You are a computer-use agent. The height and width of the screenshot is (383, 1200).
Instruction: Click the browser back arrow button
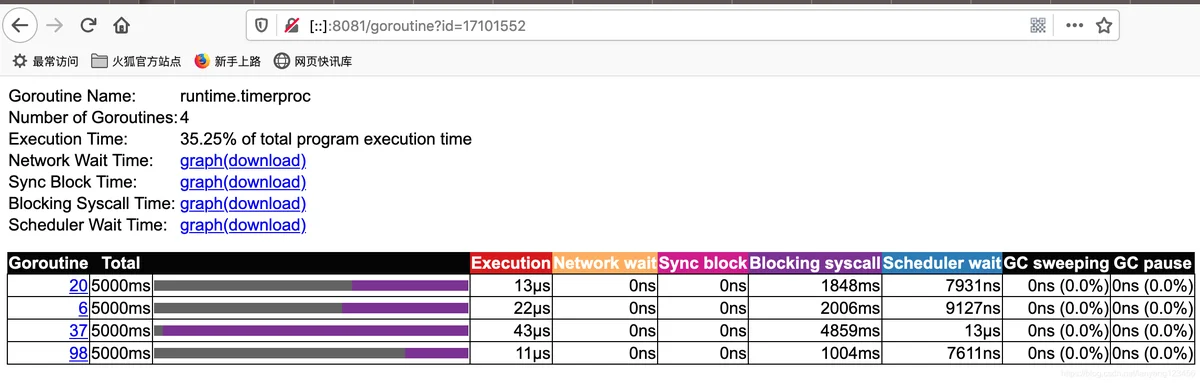22,25
